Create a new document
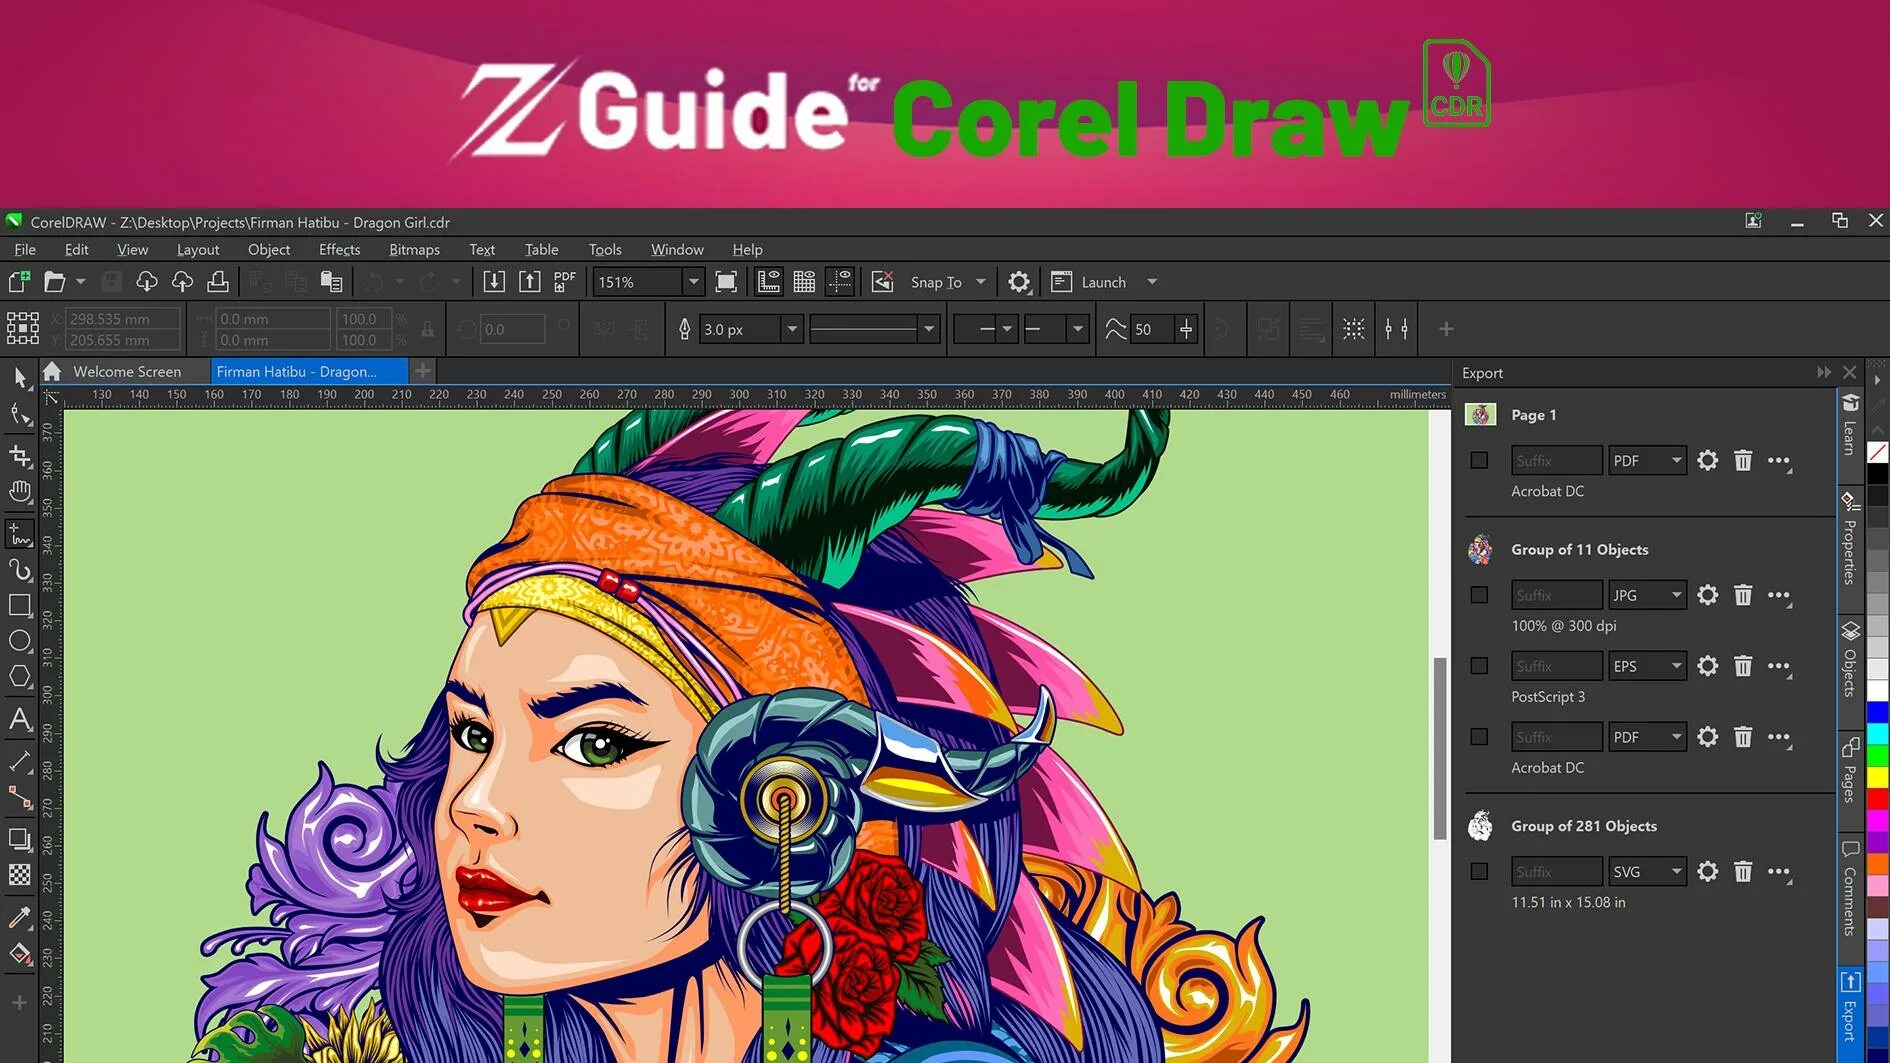 [19, 282]
